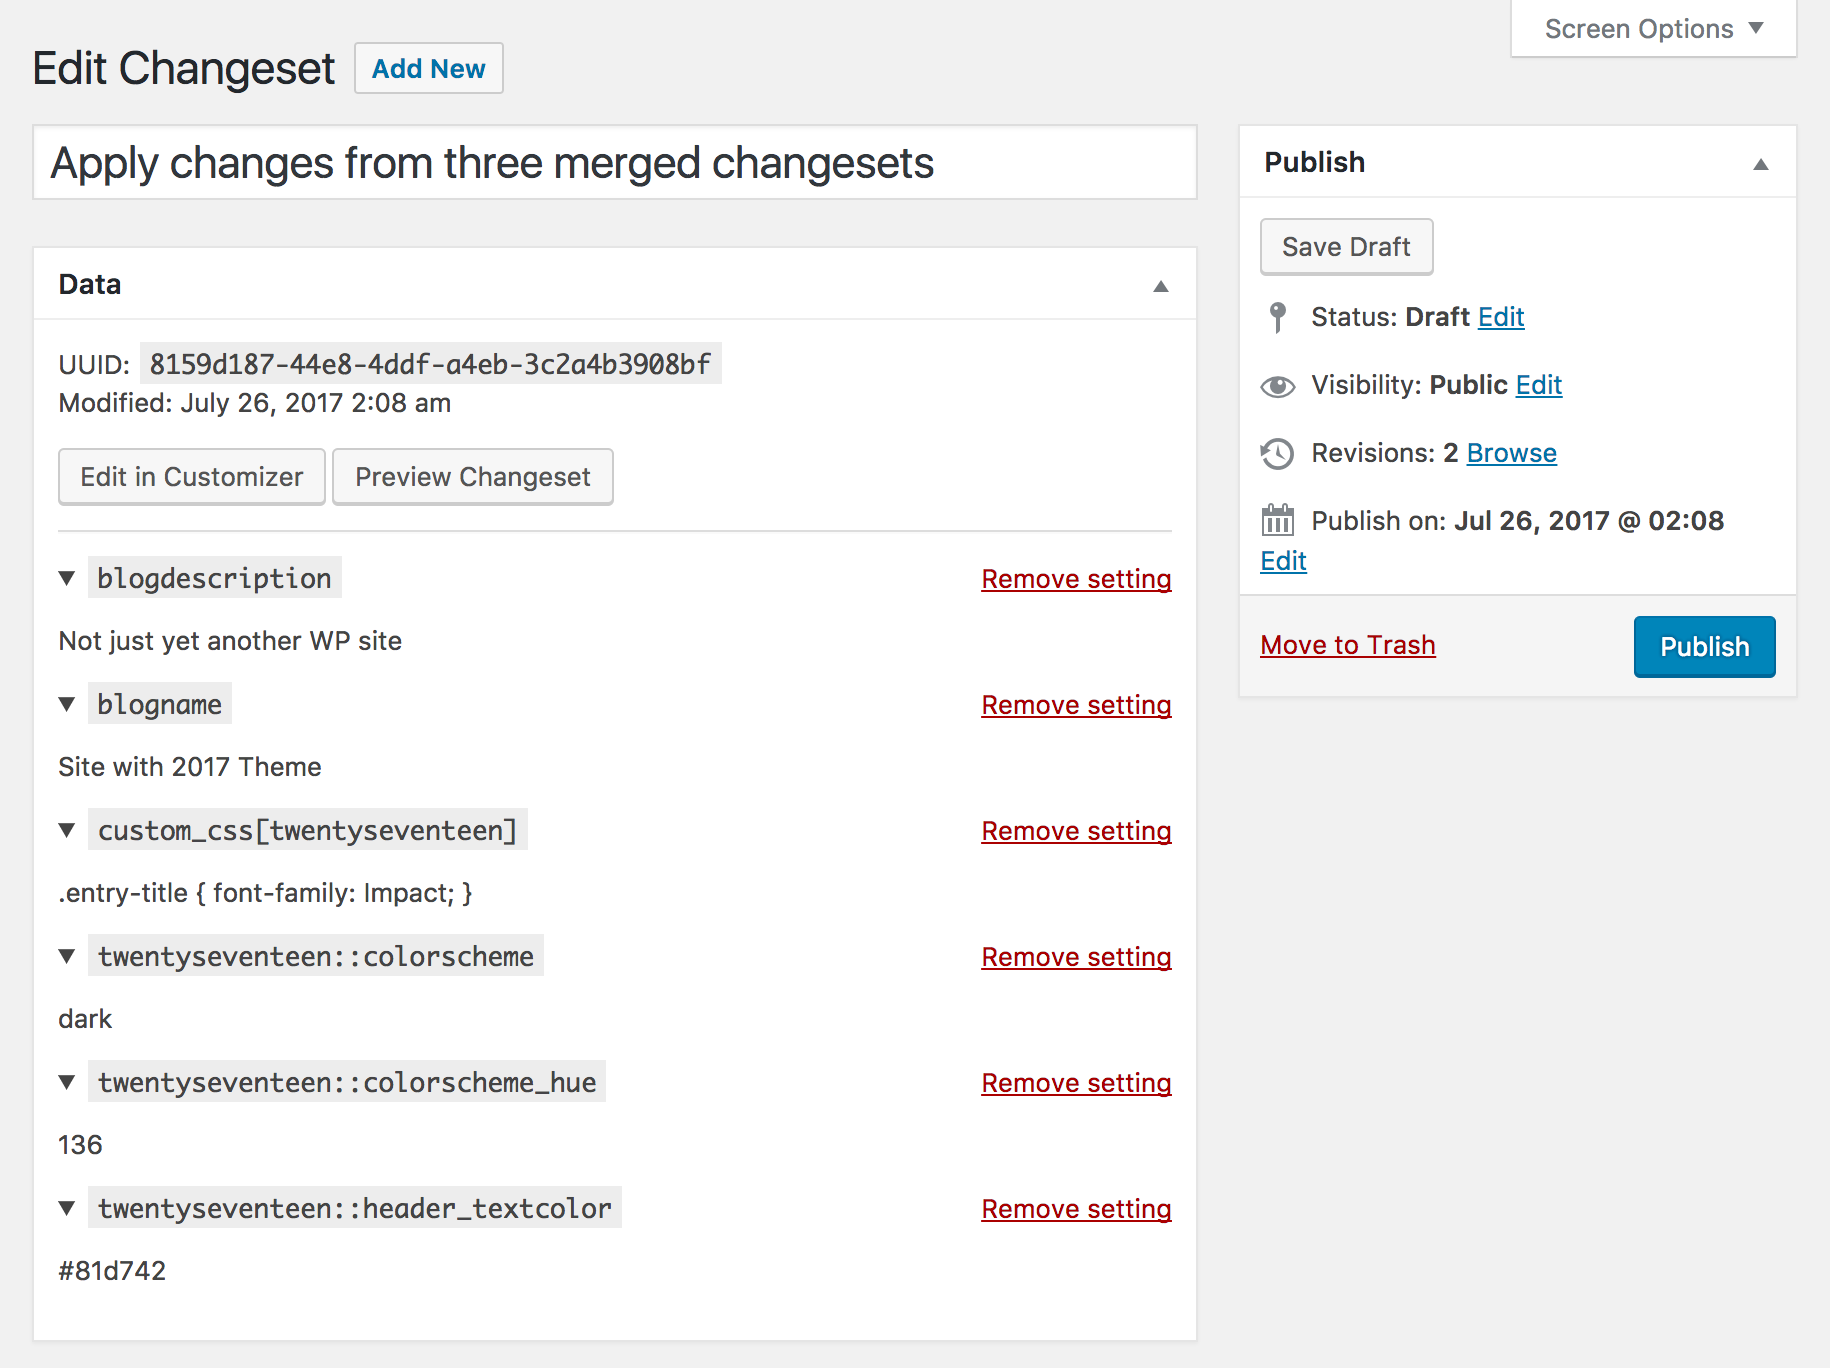The height and width of the screenshot is (1368, 1830).
Task: Remove the twentyseventeen::colorscheme setting
Action: 1076,957
